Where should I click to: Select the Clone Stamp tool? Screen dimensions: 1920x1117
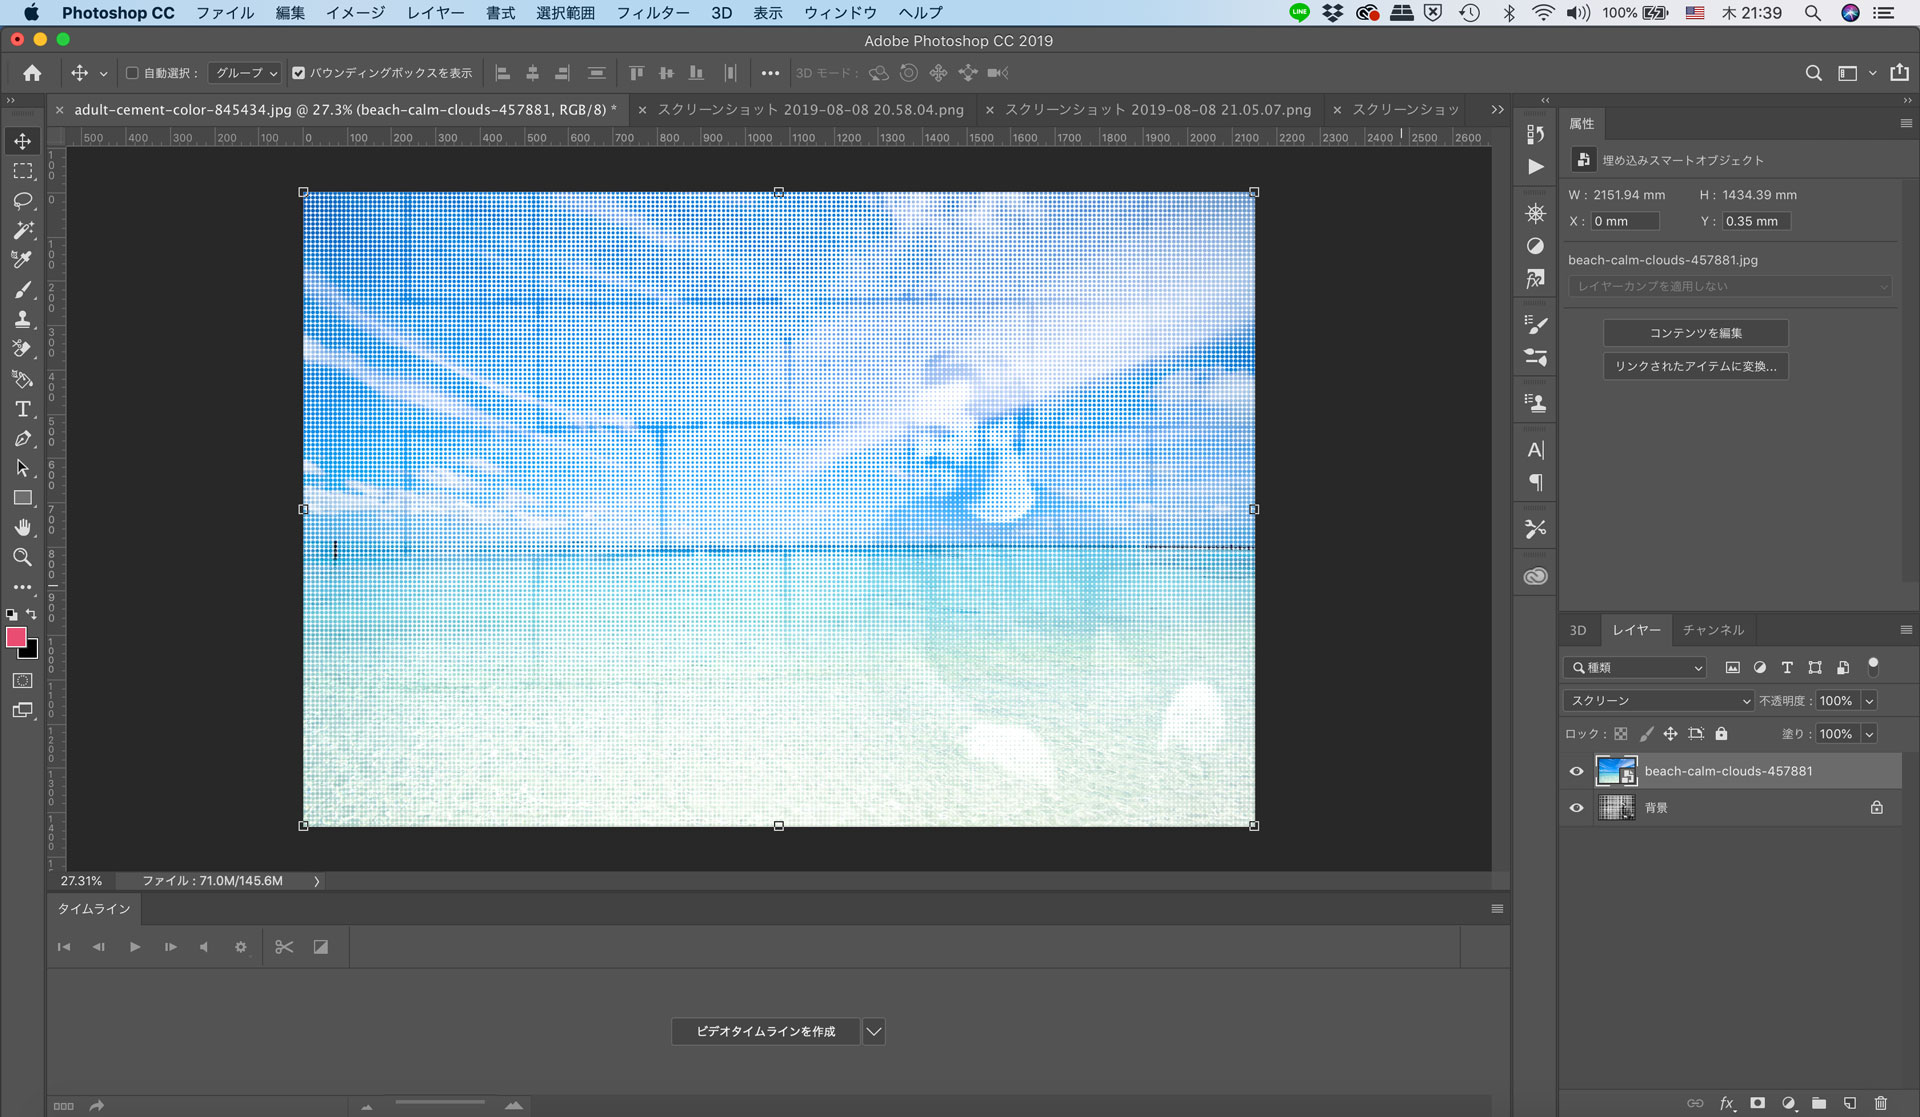pos(22,320)
